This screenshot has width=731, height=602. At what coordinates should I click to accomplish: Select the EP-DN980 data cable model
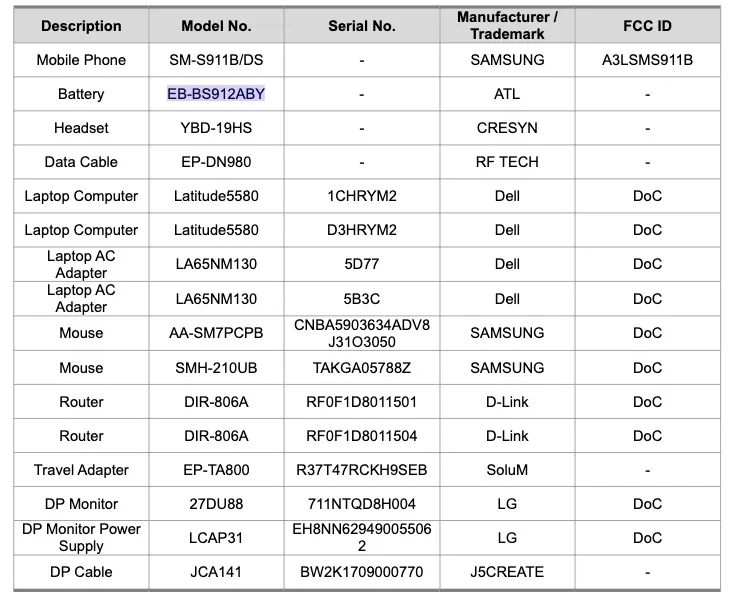click(216, 162)
